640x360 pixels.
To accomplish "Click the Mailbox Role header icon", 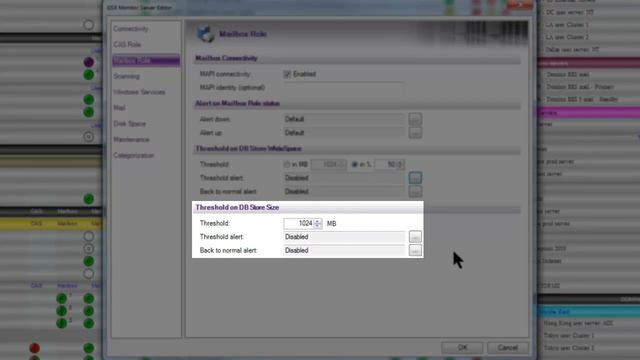I will click(205, 34).
